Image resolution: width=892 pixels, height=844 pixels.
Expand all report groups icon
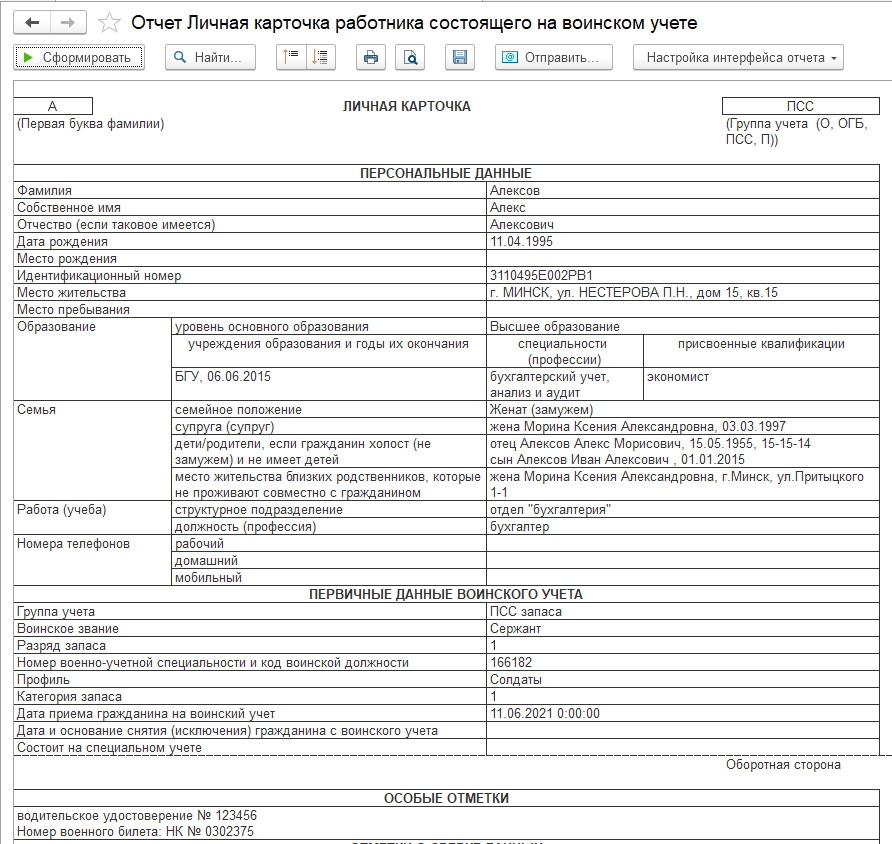[321, 57]
